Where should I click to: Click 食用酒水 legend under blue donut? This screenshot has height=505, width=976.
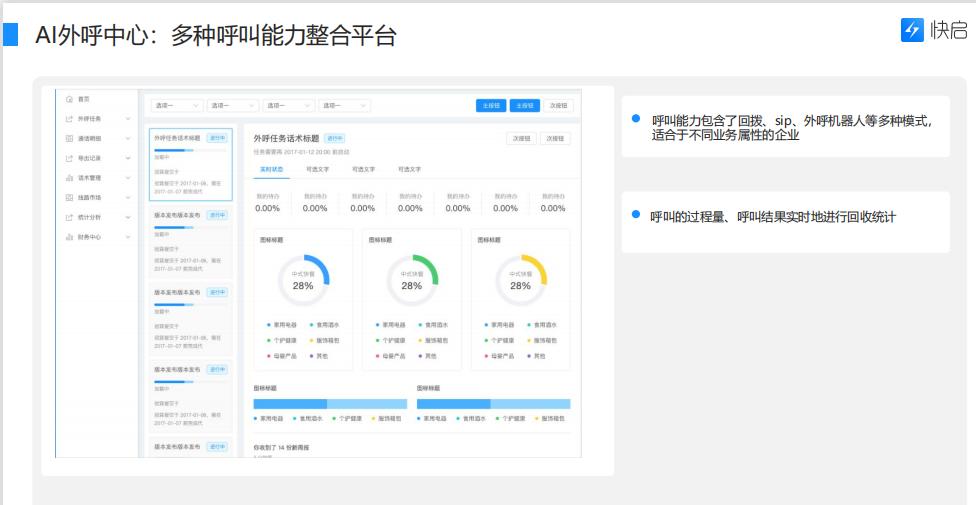coord(324,325)
